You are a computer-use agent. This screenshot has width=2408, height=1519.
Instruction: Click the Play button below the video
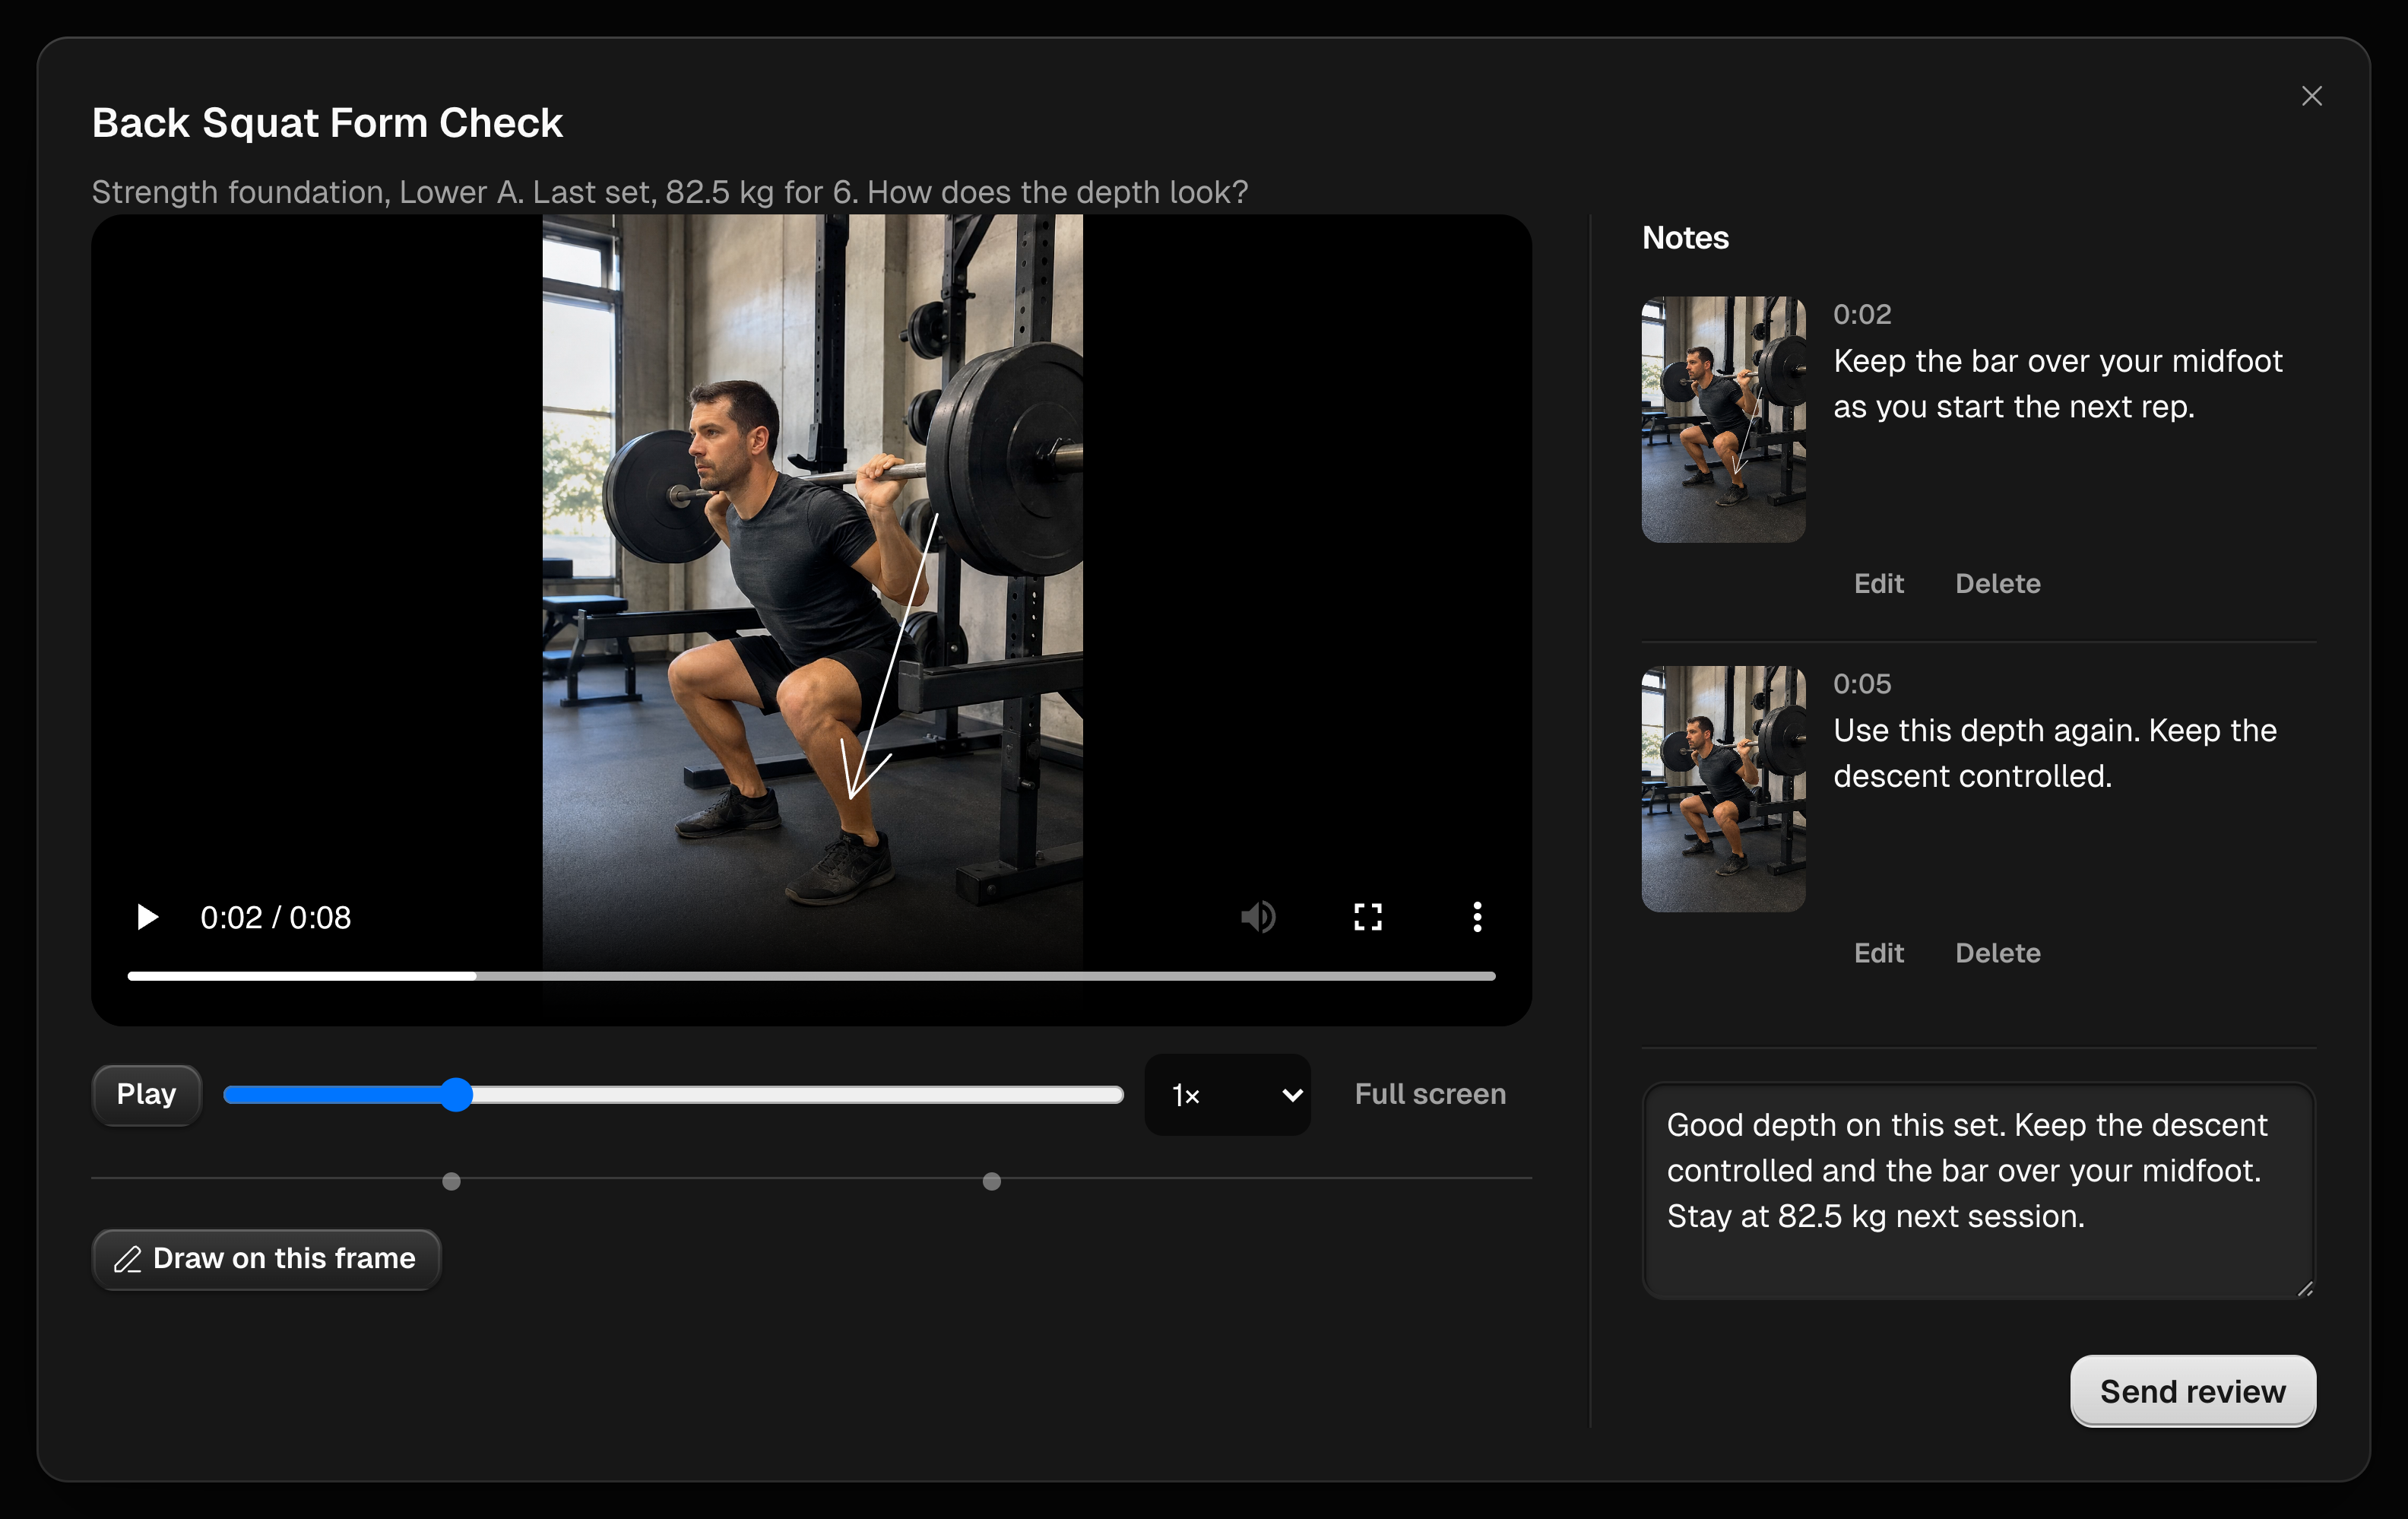(146, 1094)
